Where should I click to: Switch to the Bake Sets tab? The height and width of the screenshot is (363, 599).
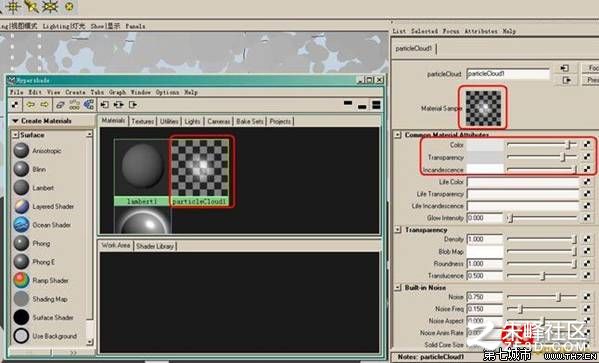click(x=250, y=121)
